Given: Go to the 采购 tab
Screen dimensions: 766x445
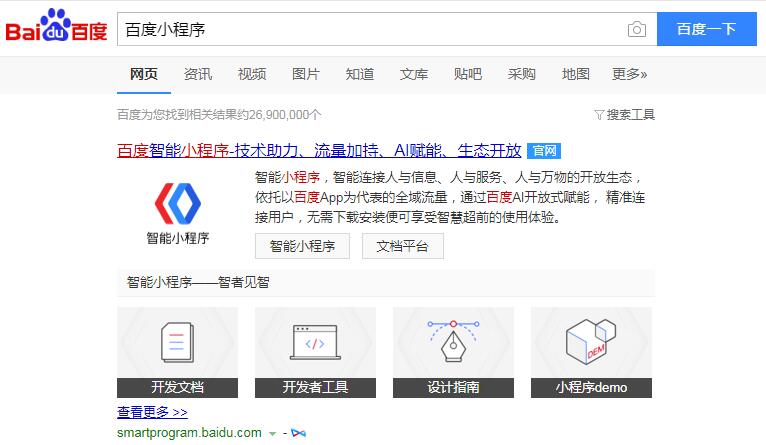Looking at the screenshot, I should click(x=521, y=74).
